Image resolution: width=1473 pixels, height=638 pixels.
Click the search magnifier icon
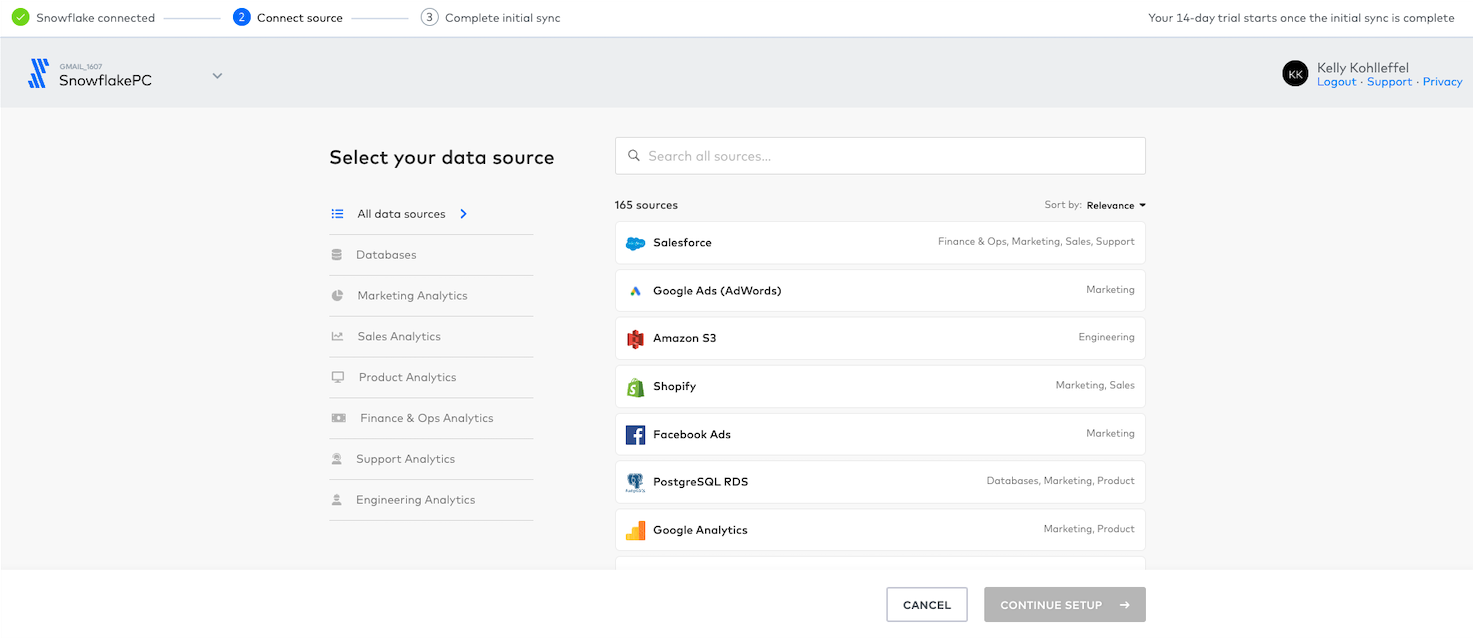point(634,156)
